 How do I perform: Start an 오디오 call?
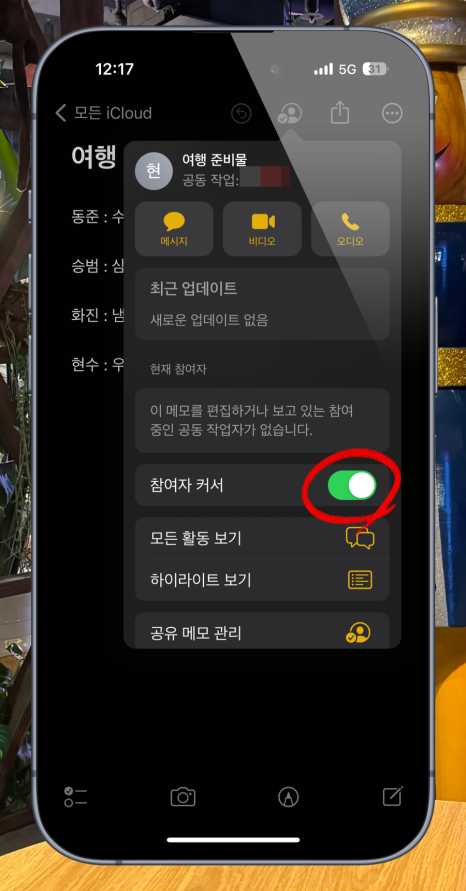(x=350, y=229)
